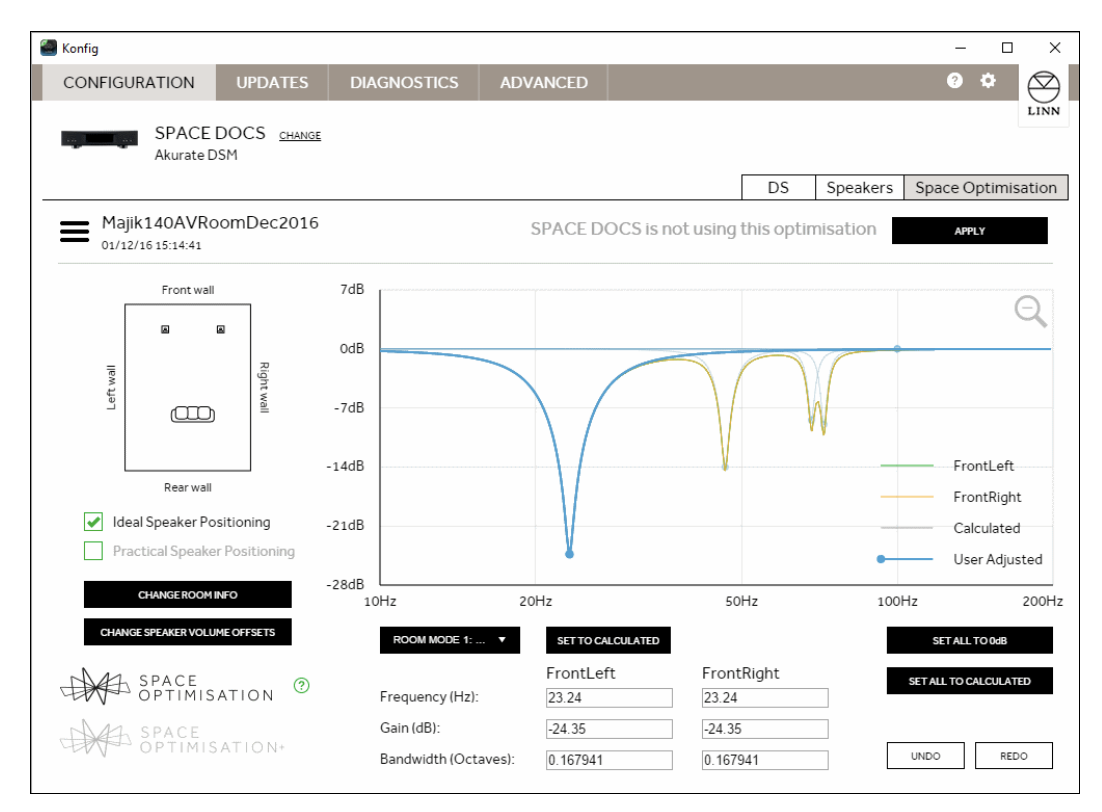
Task: Click the FrontLeft Frequency field
Action: click(609, 697)
